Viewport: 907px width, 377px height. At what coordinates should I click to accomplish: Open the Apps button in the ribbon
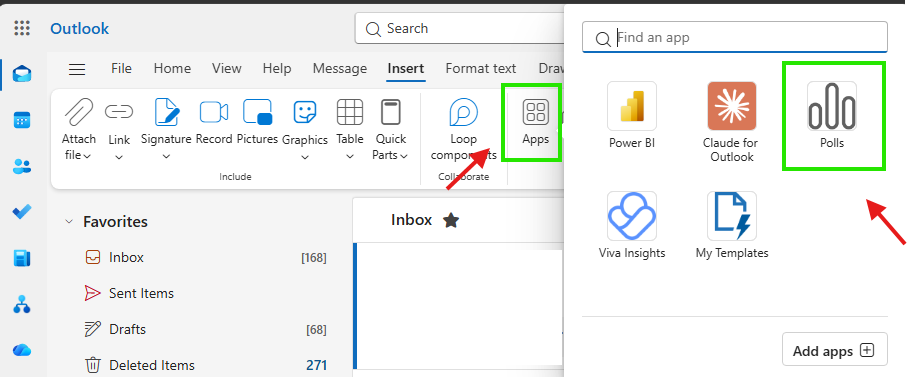pyautogui.click(x=535, y=122)
